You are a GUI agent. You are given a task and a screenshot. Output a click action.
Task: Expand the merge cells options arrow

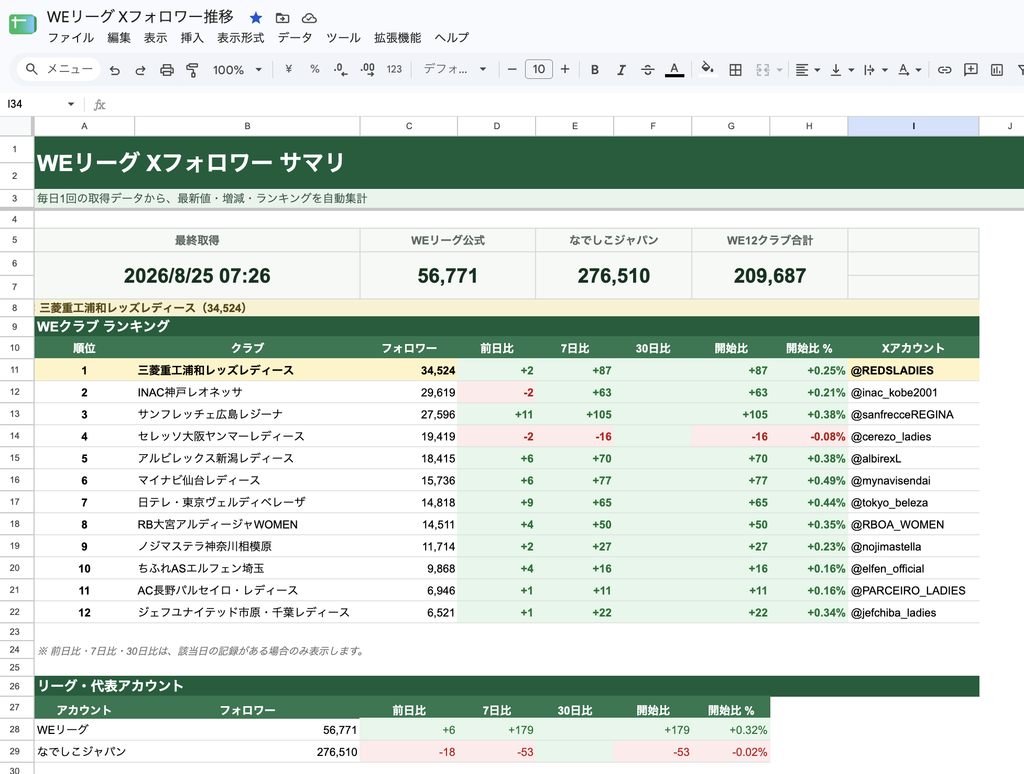[x=779, y=70]
